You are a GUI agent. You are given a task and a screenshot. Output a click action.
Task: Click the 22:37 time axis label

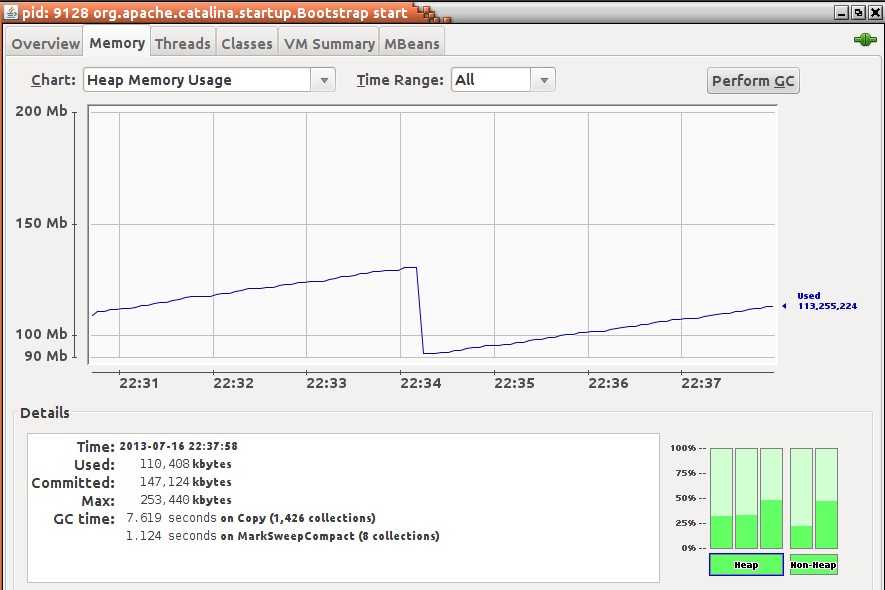tap(701, 383)
